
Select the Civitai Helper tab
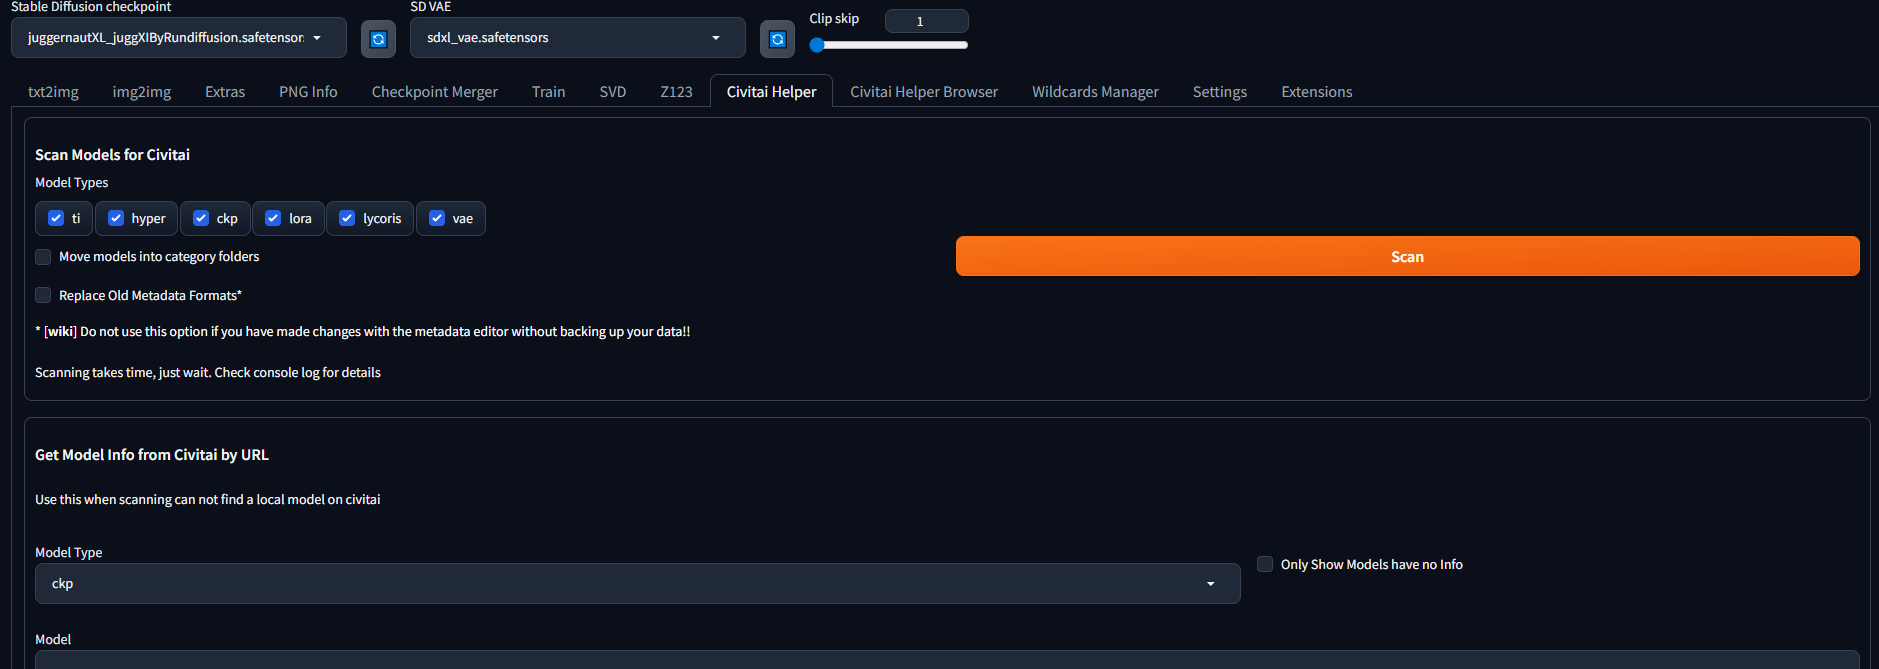coord(771,92)
